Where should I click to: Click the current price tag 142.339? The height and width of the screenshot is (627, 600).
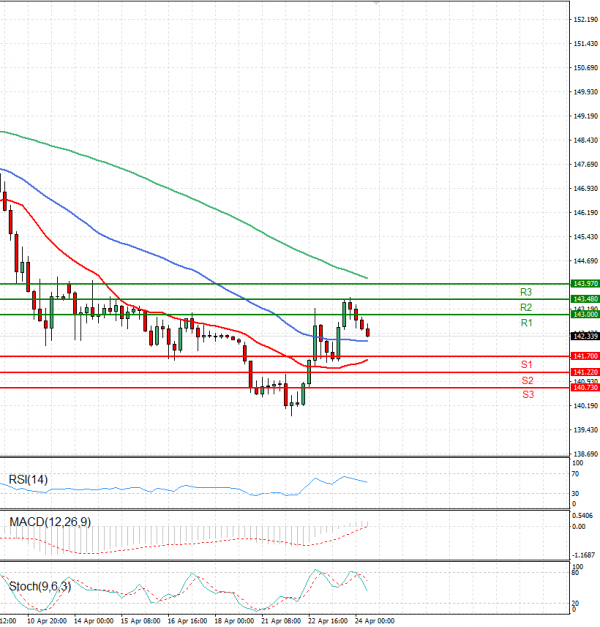click(584, 336)
